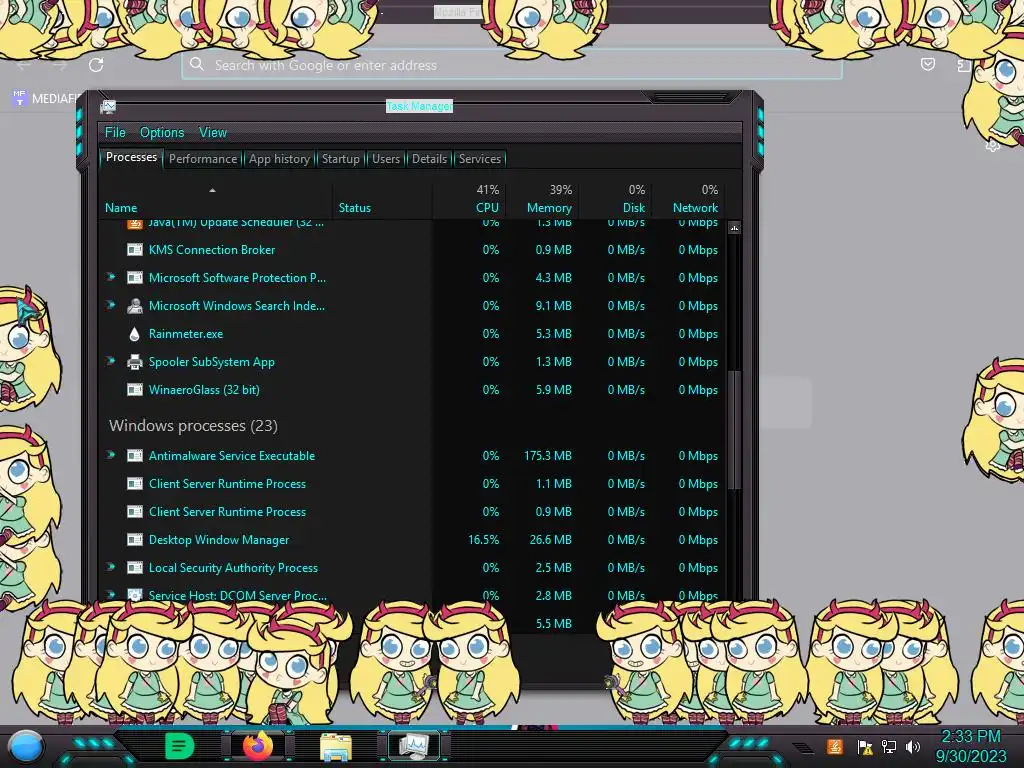This screenshot has width=1024, height=768.
Task: Switch to the Users tab
Action: point(386,159)
